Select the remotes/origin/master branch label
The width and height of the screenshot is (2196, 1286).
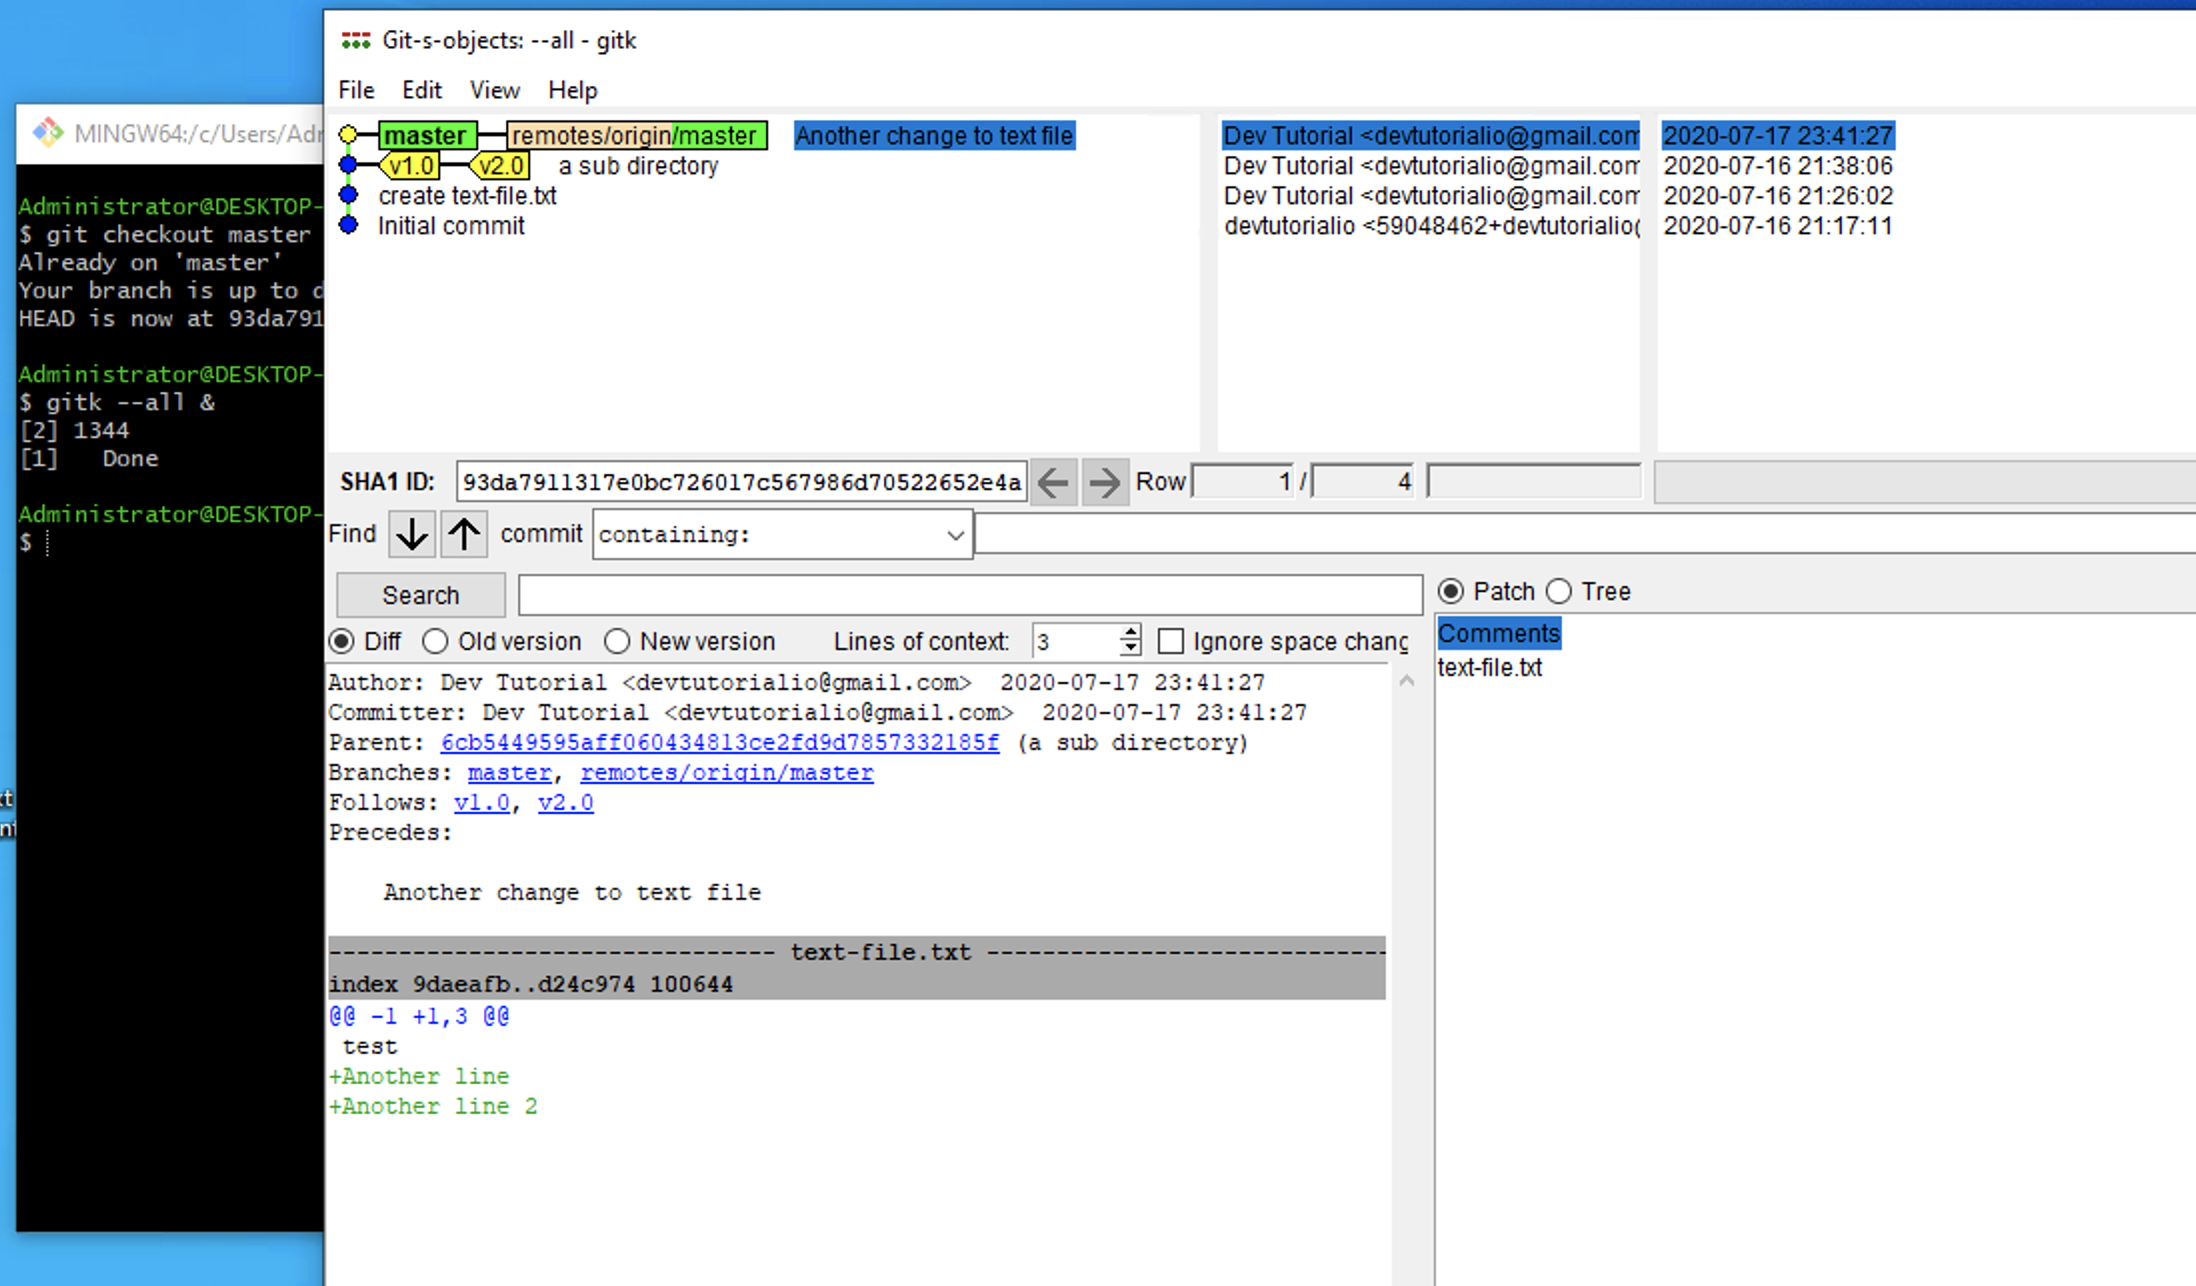pos(636,135)
